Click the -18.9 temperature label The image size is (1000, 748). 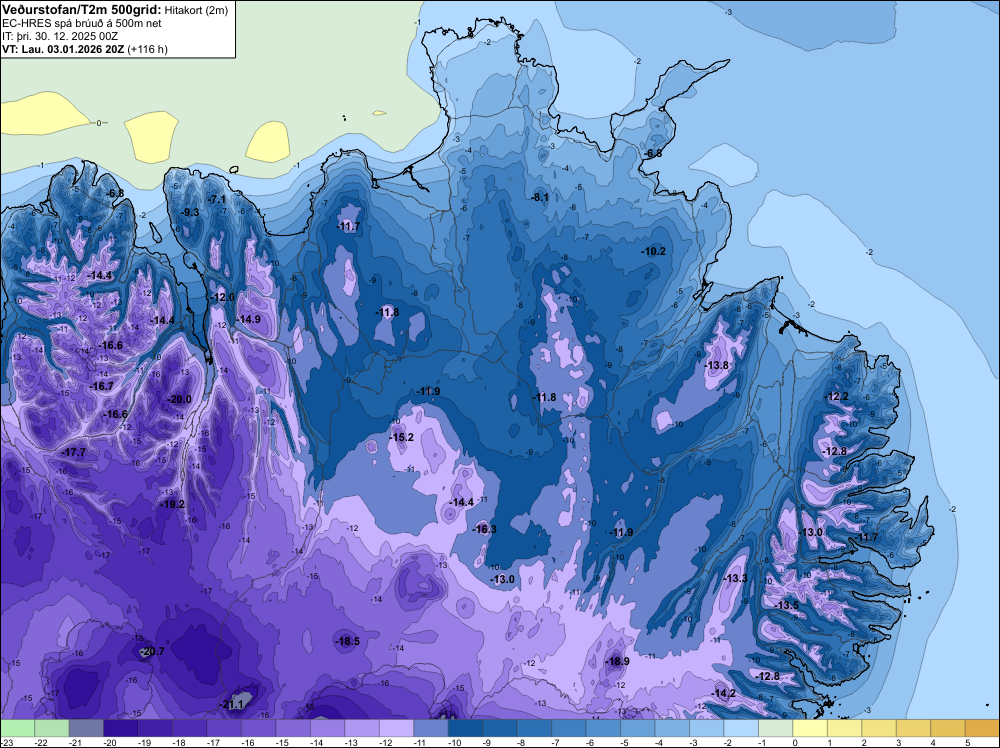617,661
